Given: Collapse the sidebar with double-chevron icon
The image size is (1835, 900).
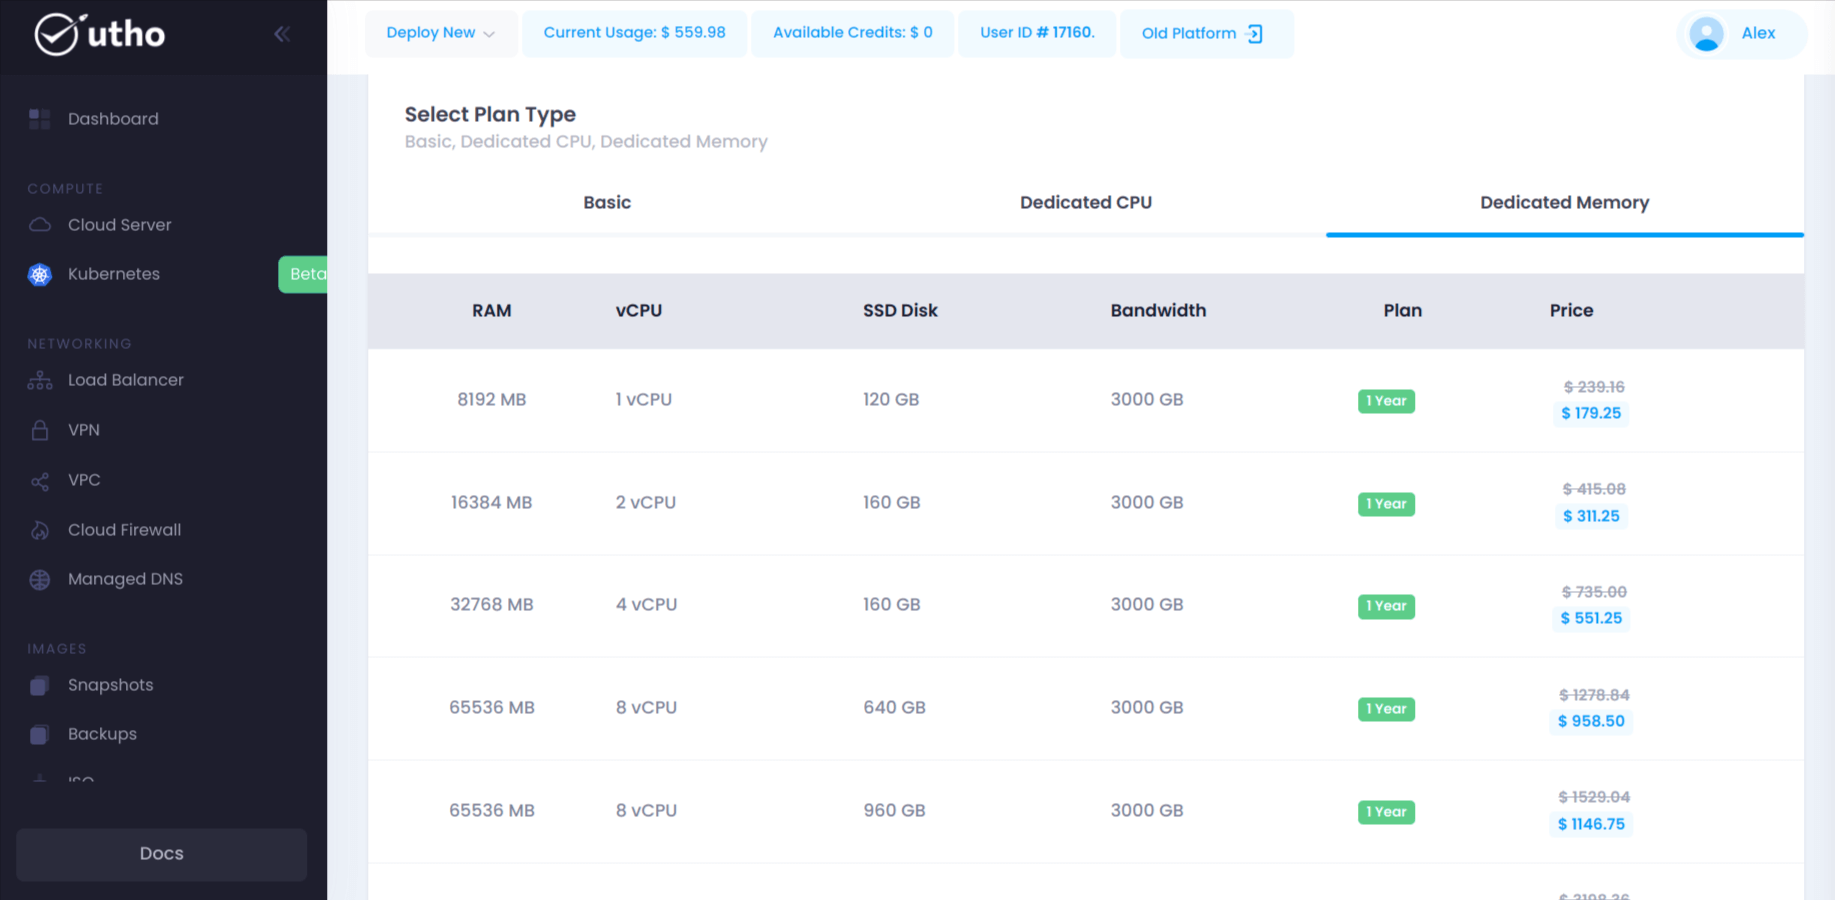Looking at the screenshot, I should coord(282,34).
